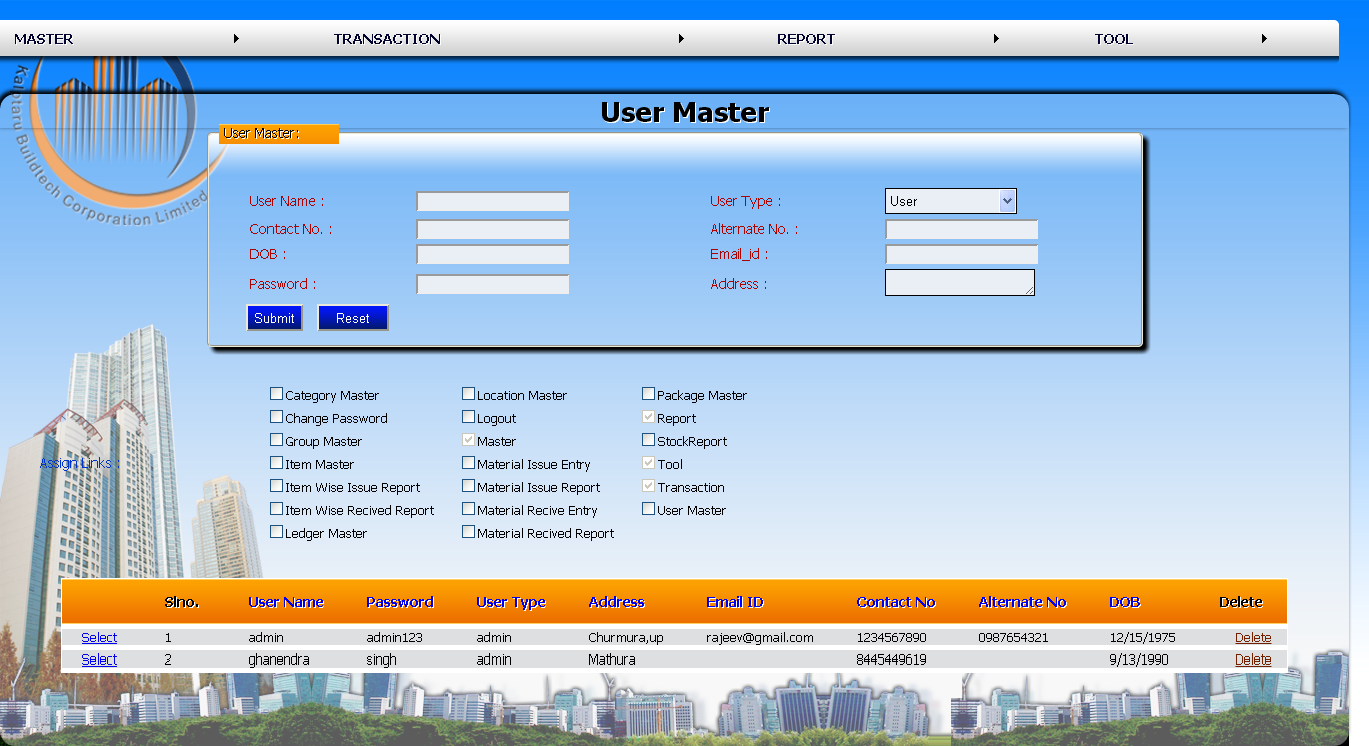Screen dimensions: 1369x746
Task: Check the Material Issue Entry checkbox
Action: [468, 462]
